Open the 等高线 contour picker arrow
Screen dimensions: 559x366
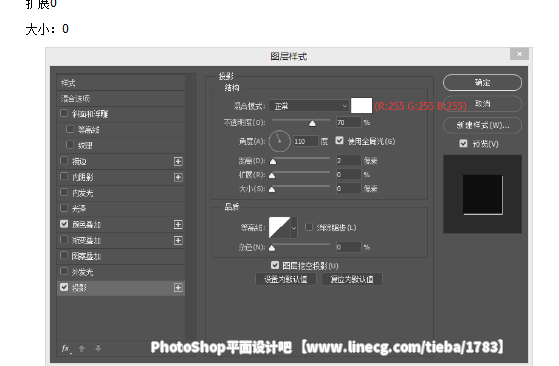(x=294, y=227)
